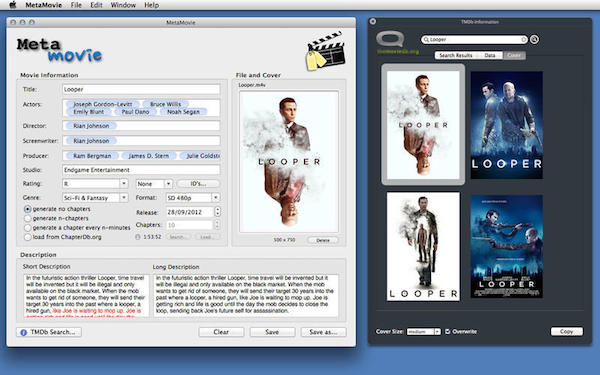Select the Bruce Willis actor token
Screen dimensions: 600x375
coord(165,104)
